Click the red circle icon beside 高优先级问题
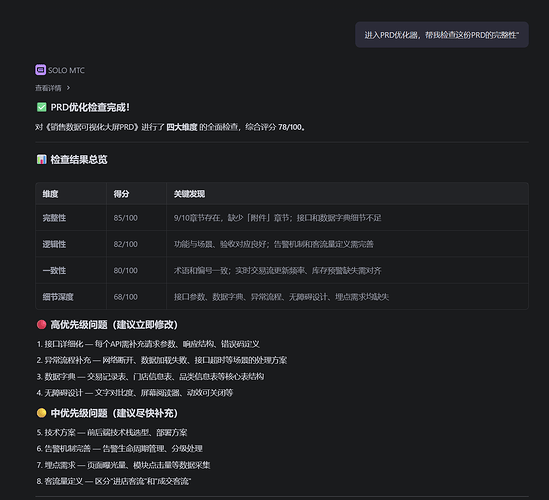 click(42, 325)
